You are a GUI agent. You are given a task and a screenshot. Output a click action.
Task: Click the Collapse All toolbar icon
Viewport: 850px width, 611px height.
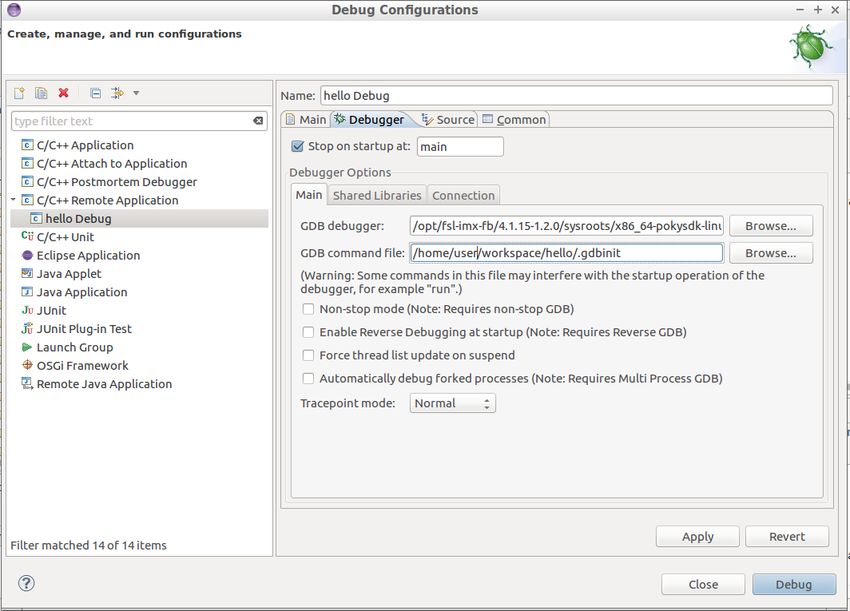pos(95,93)
